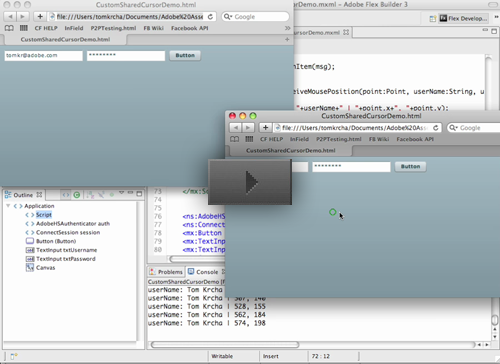Open P2PTesting.html bookmark in front Safari
Viewport: 500px width, 364px height.
click(x=339, y=139)
